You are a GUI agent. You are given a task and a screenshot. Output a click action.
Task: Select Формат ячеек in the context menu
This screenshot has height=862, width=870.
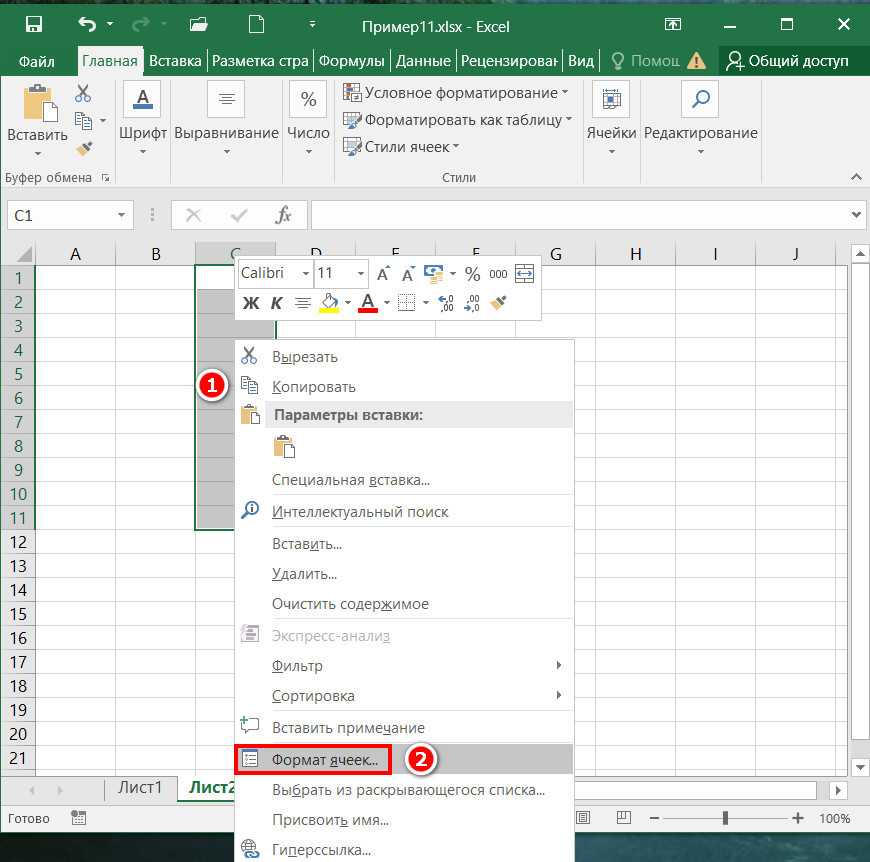click(x=325, y=760)
